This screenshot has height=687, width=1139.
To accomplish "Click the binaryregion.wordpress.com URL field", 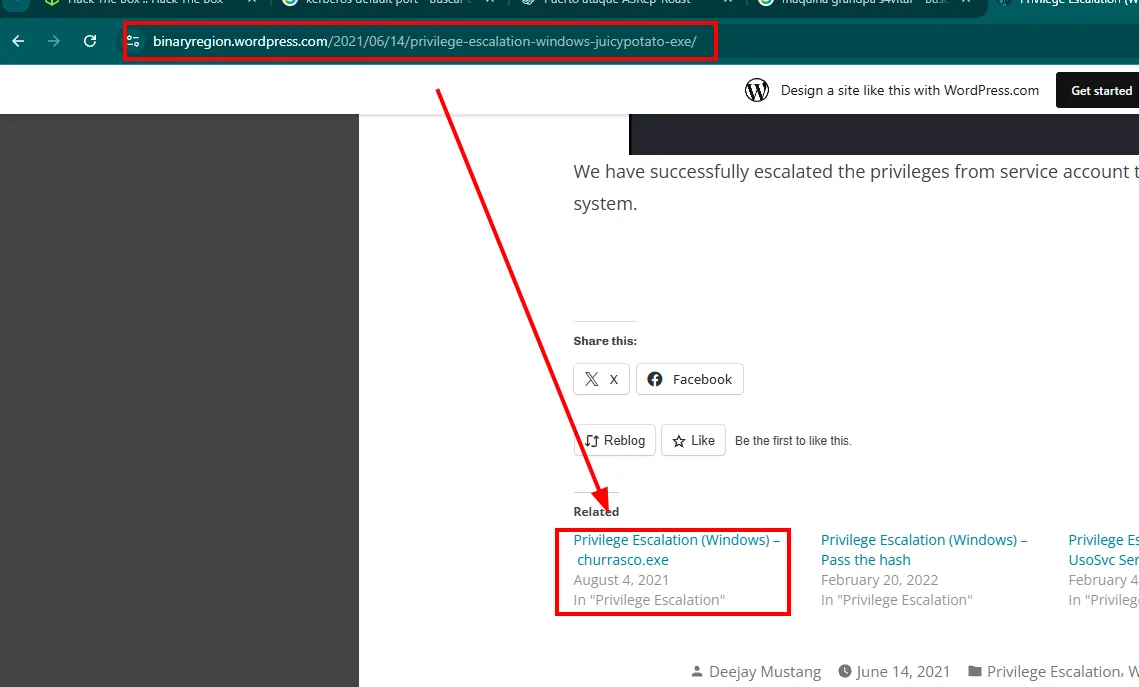I will pyautogui.click(x=424, y=41).
